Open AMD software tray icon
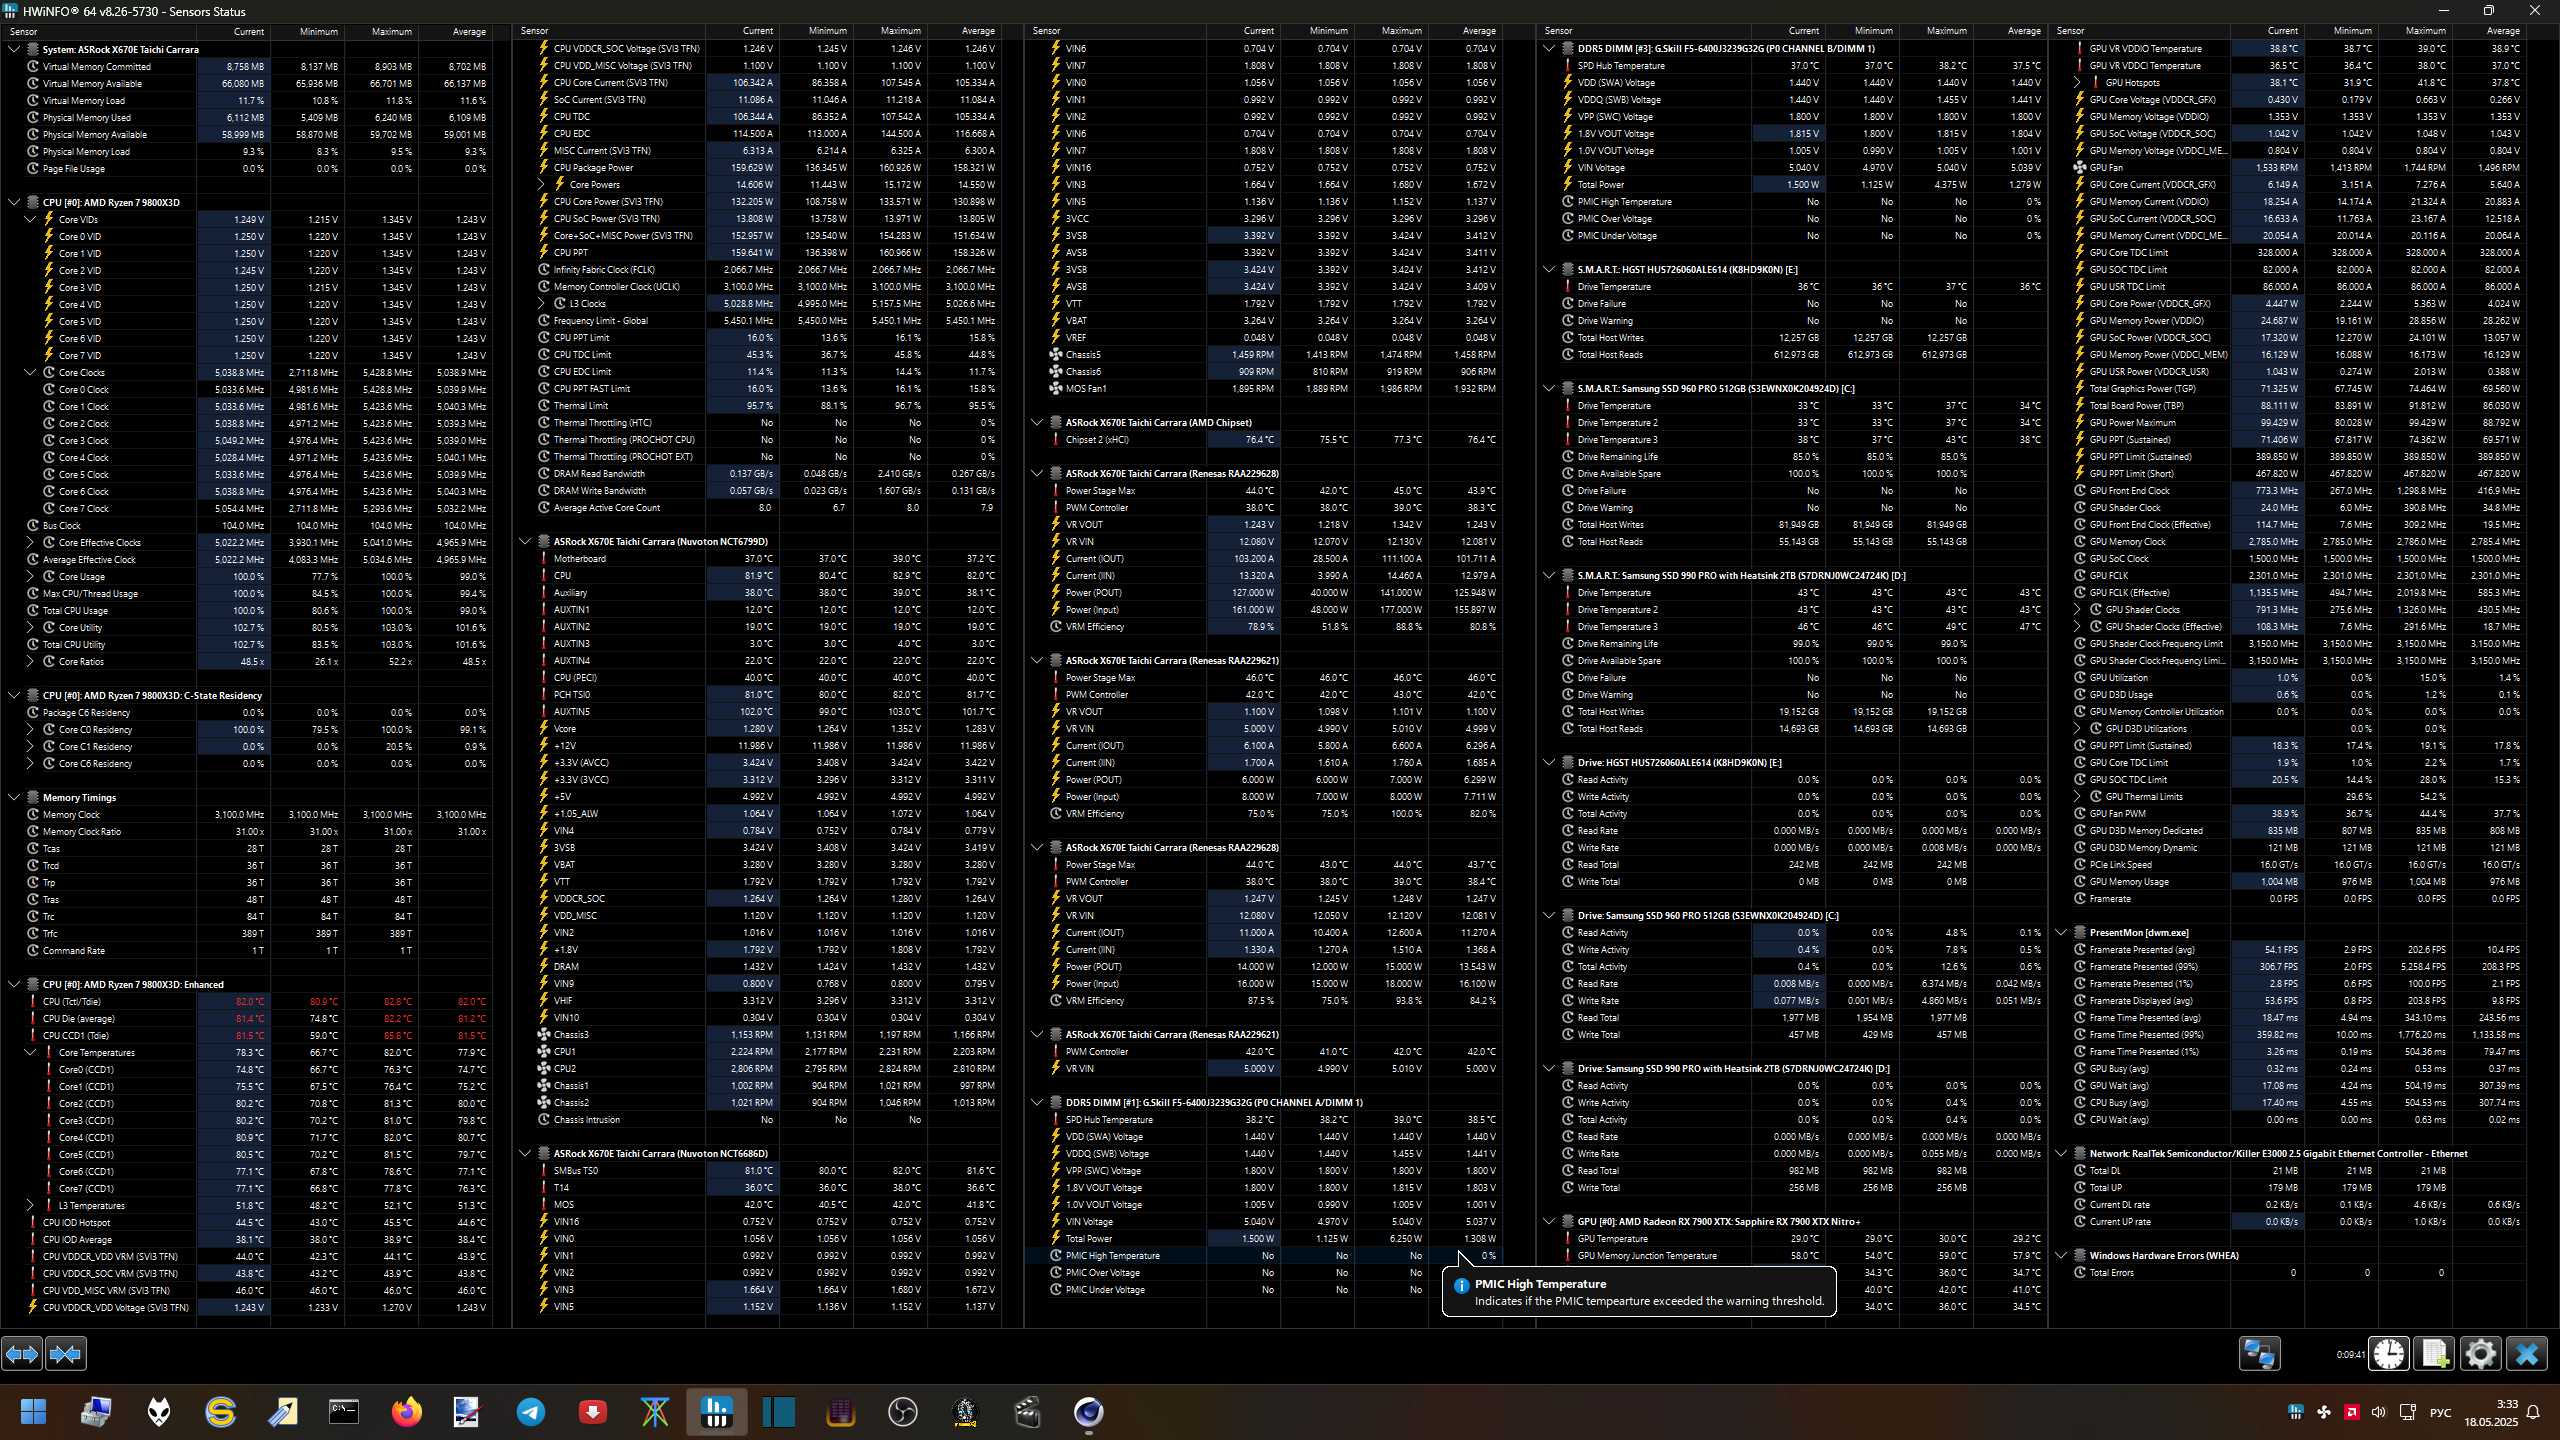 pos(2351,1412)
